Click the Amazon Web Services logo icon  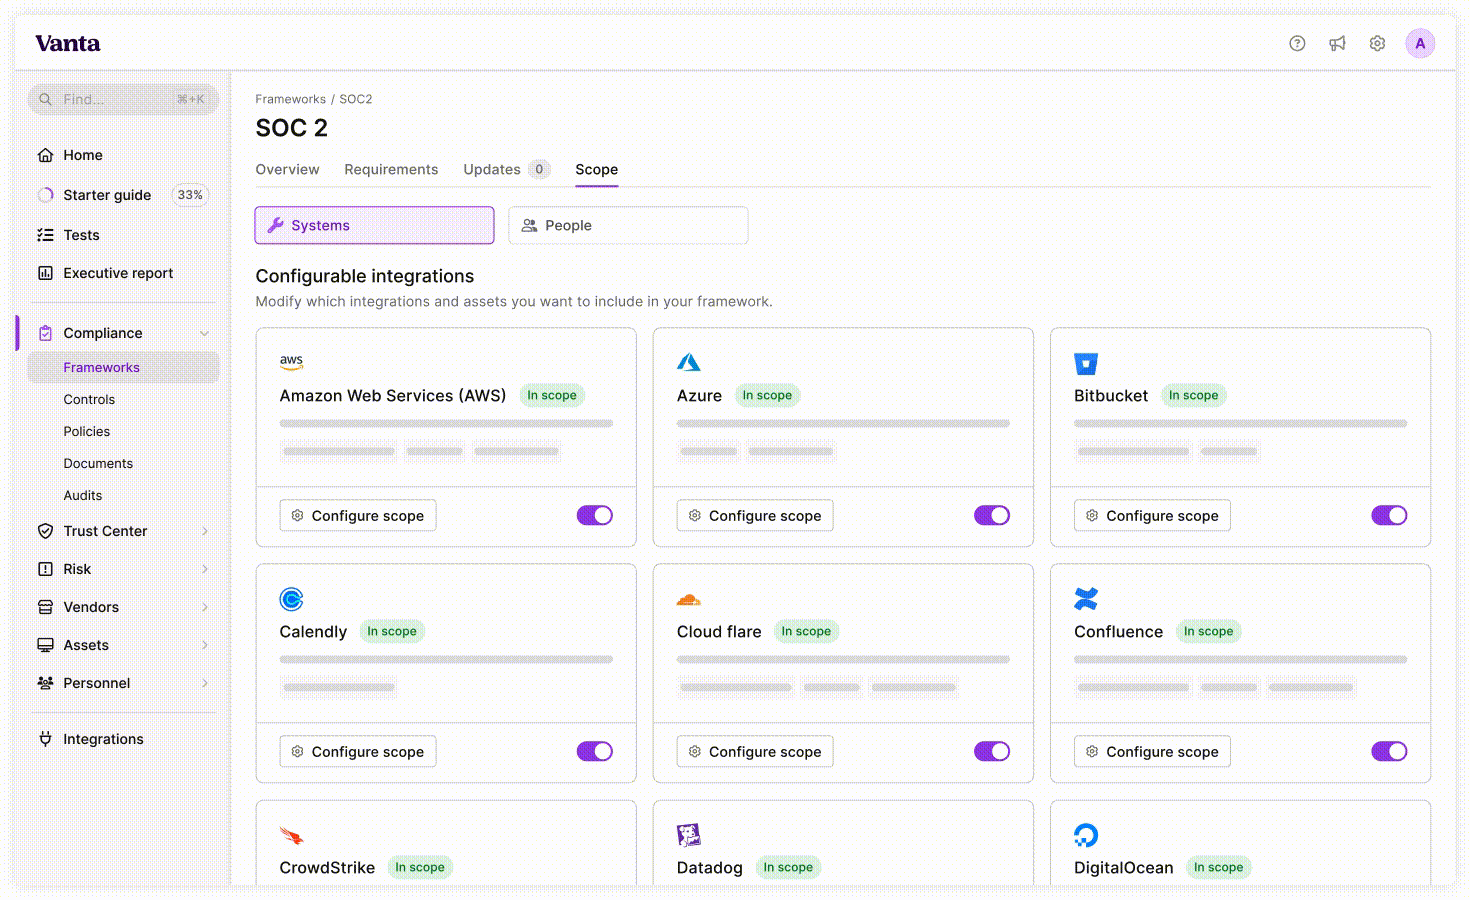point(291,362)
